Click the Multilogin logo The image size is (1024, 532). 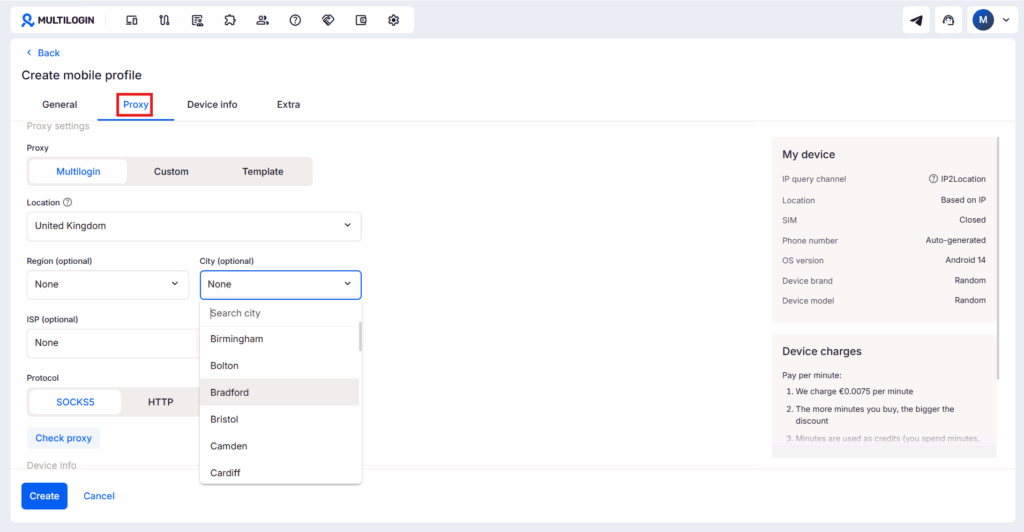click(57, 20)
